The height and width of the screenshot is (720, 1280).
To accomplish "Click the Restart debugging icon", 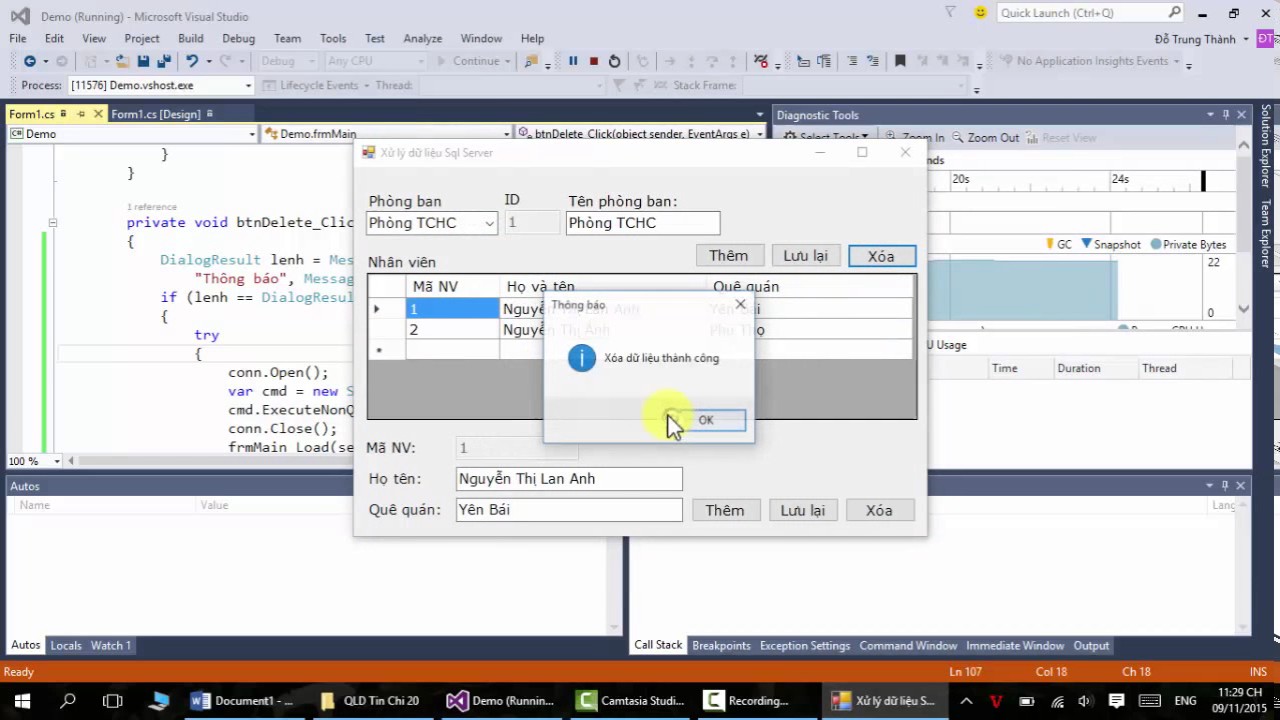I will [614, 61].
